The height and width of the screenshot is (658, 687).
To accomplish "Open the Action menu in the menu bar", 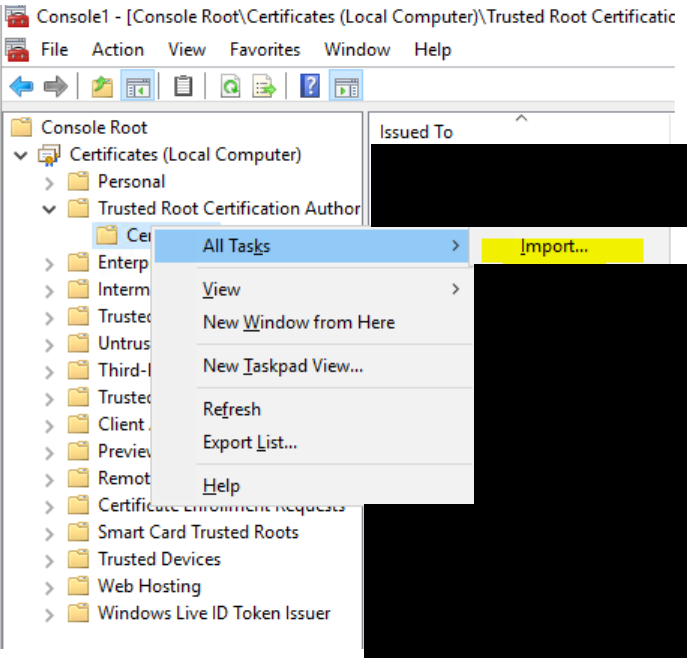I will click(118, 49).
